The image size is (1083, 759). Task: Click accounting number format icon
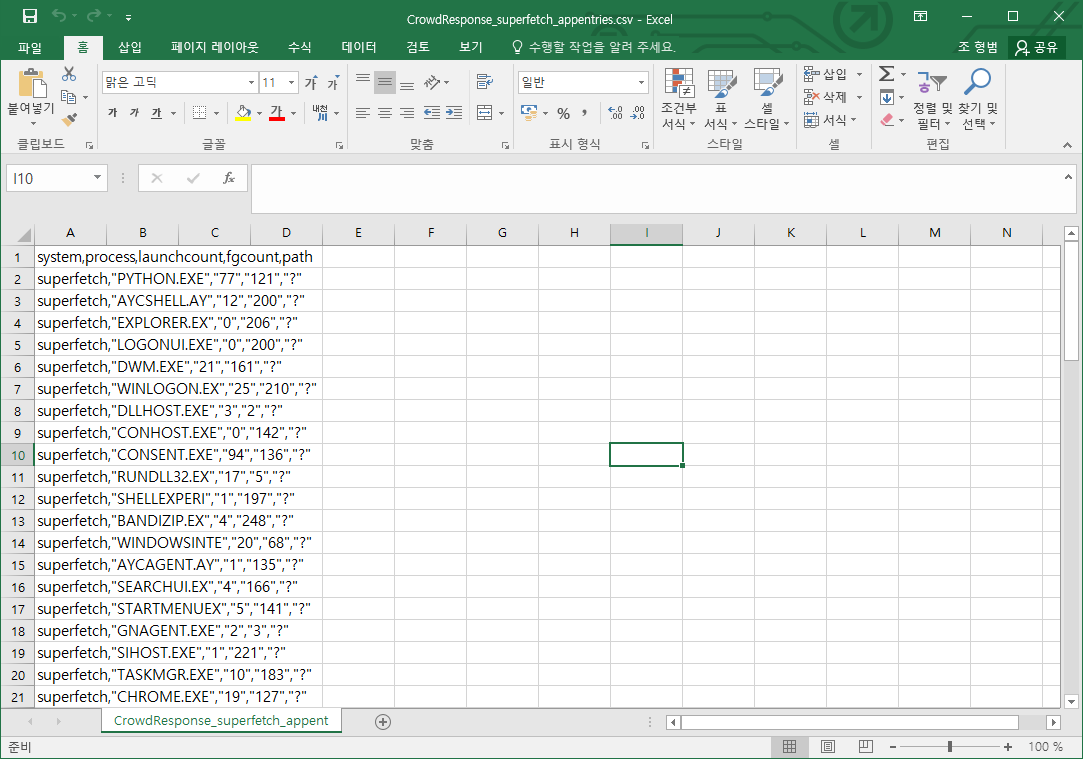529,113
